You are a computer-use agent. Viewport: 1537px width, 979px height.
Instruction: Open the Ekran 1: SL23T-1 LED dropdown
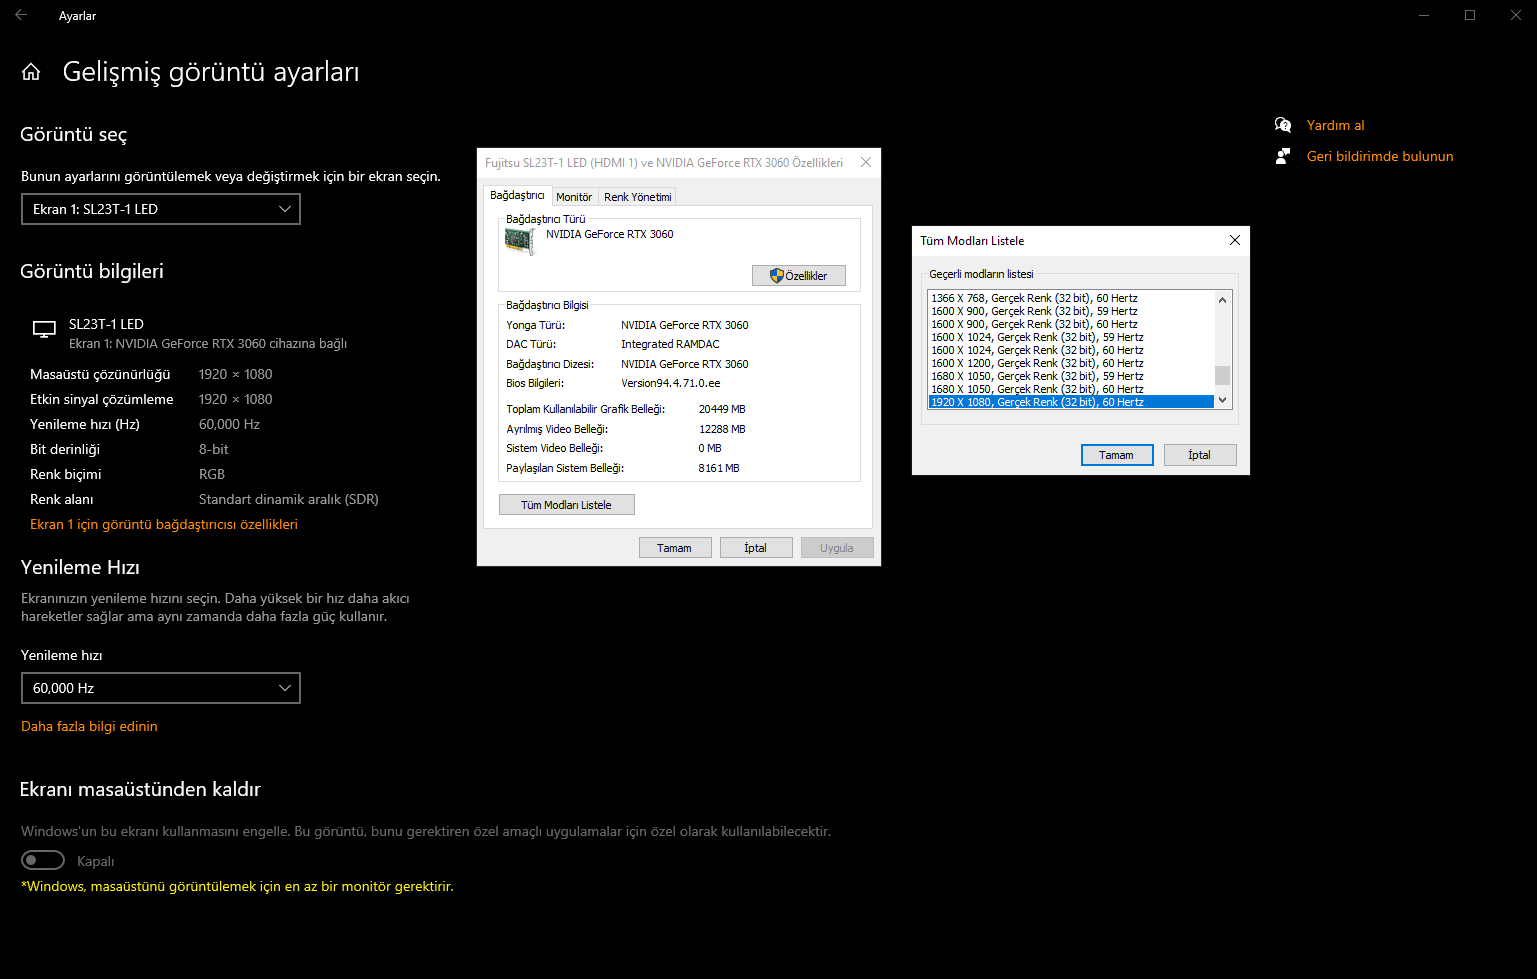(x=161, y=209)
